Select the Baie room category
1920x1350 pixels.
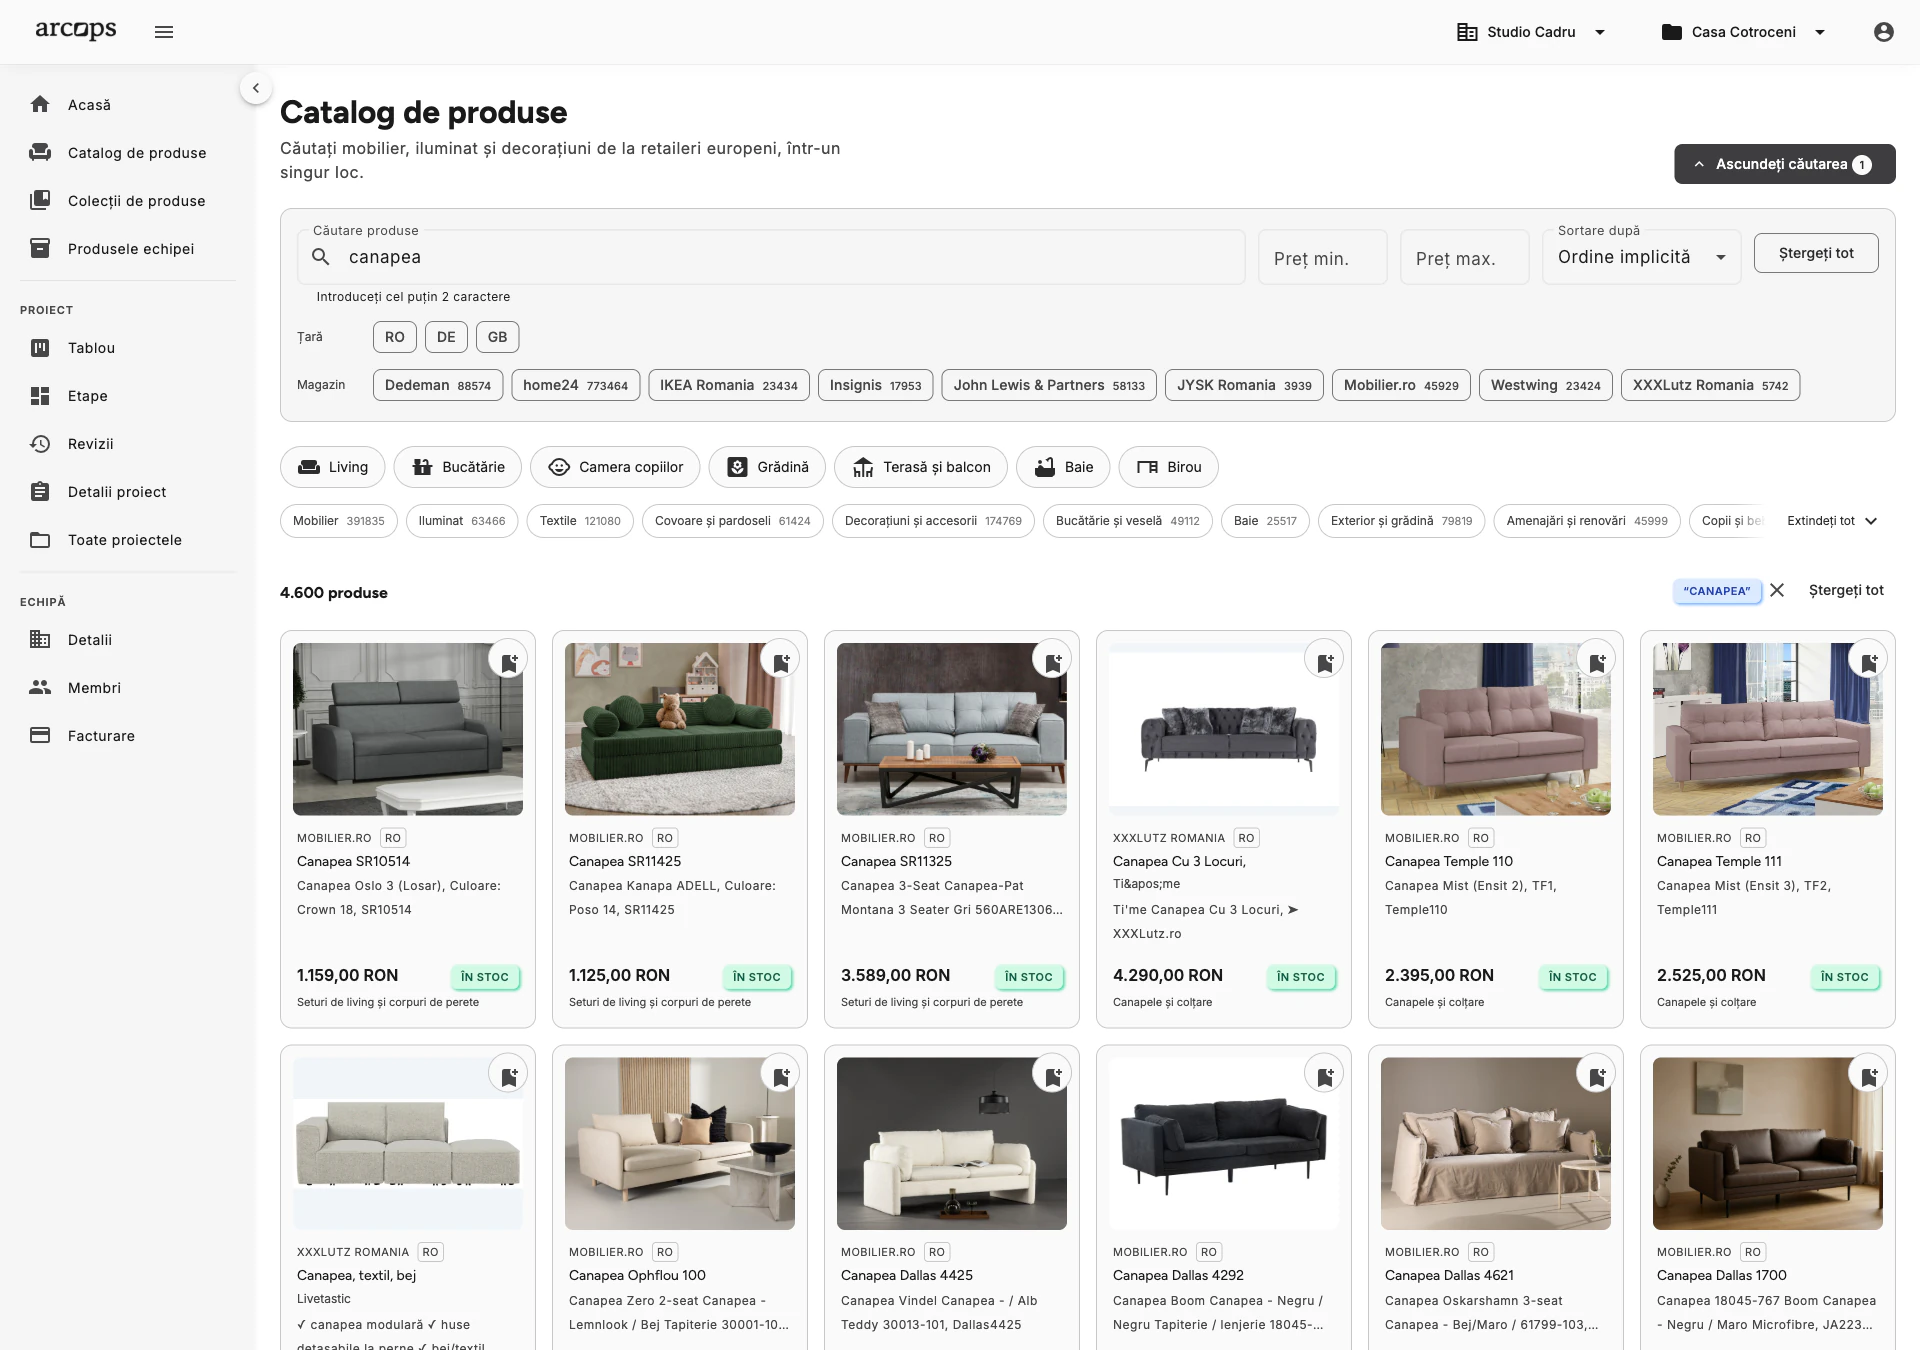click(1063, 467)
